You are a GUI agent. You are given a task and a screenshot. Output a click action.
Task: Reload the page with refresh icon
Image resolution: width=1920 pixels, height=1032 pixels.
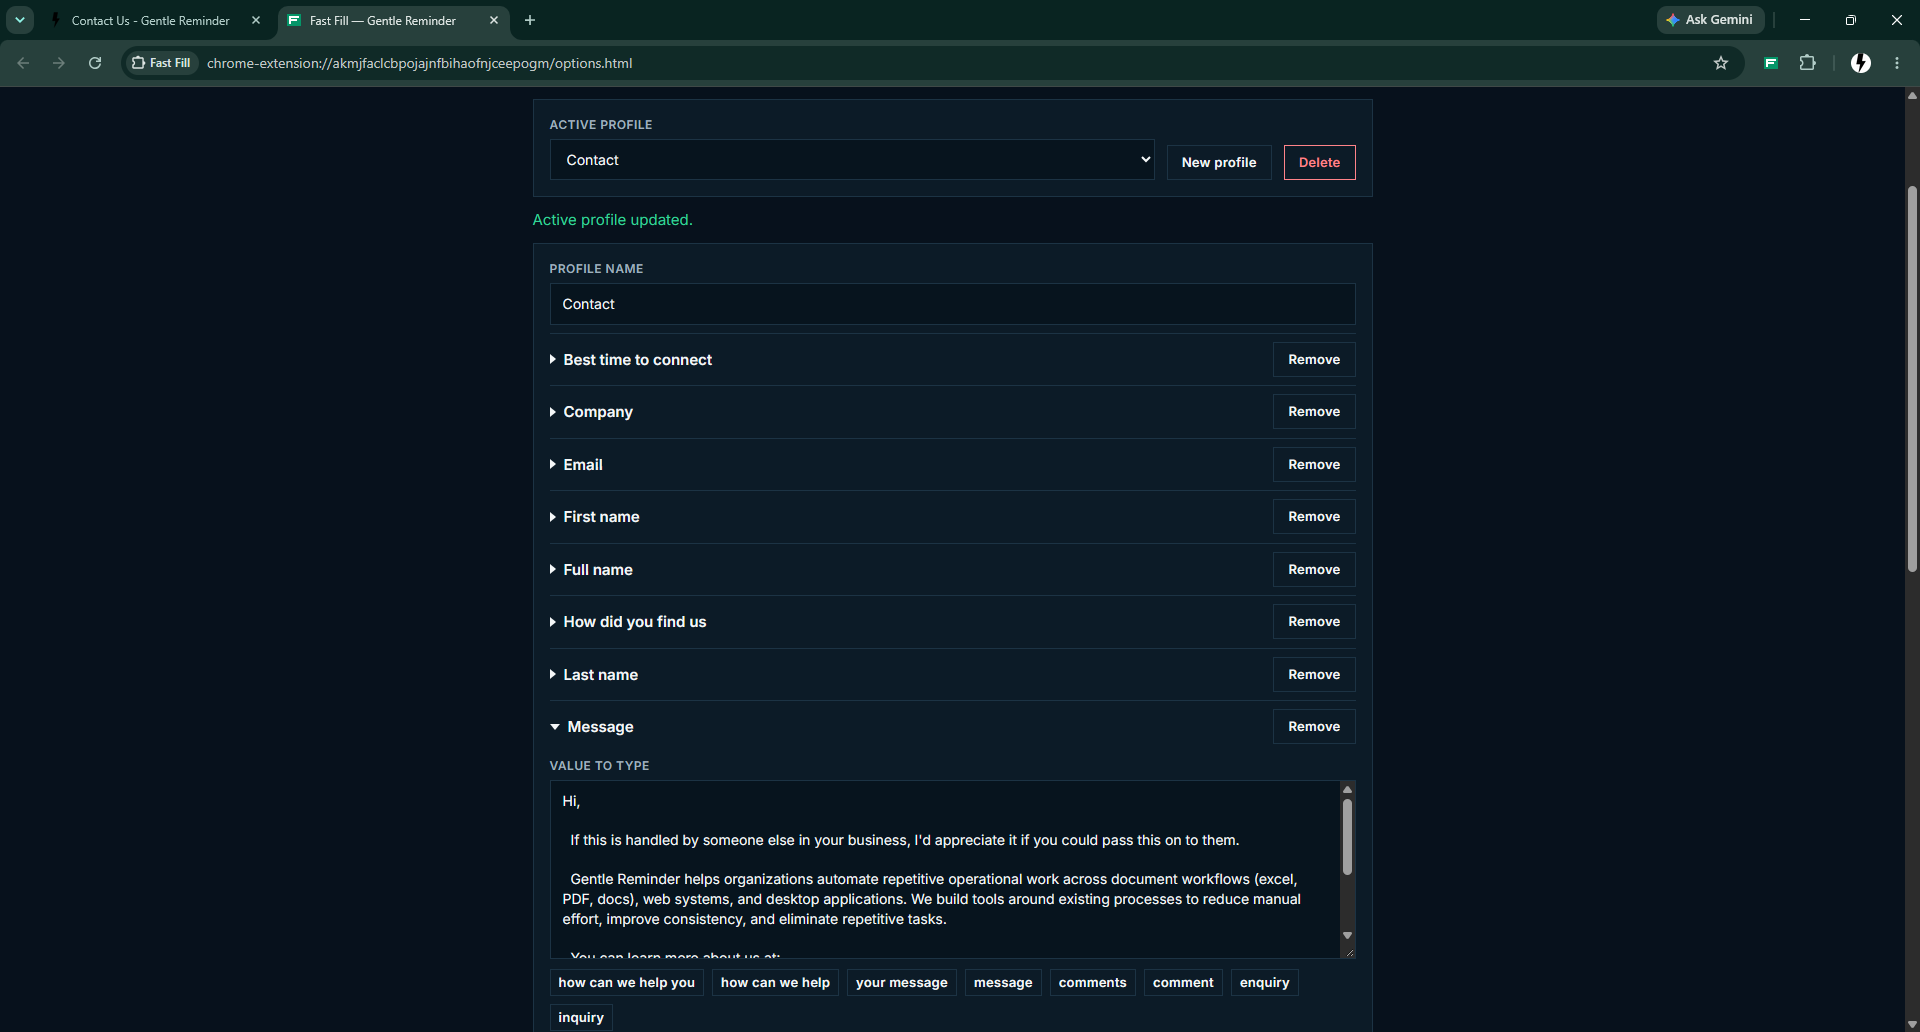coord(95,63)
